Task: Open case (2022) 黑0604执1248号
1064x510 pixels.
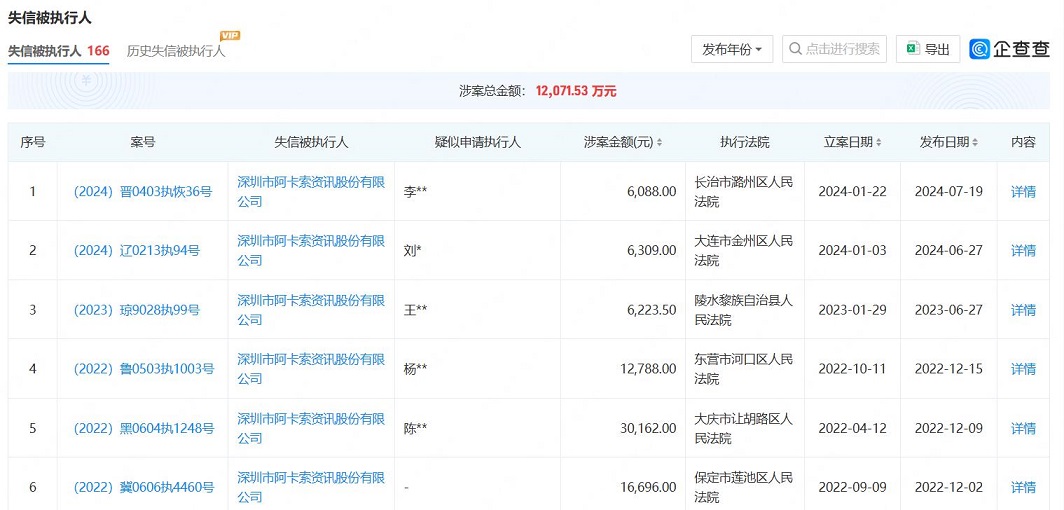Action: pyautogui.click(x=144, y=429)
